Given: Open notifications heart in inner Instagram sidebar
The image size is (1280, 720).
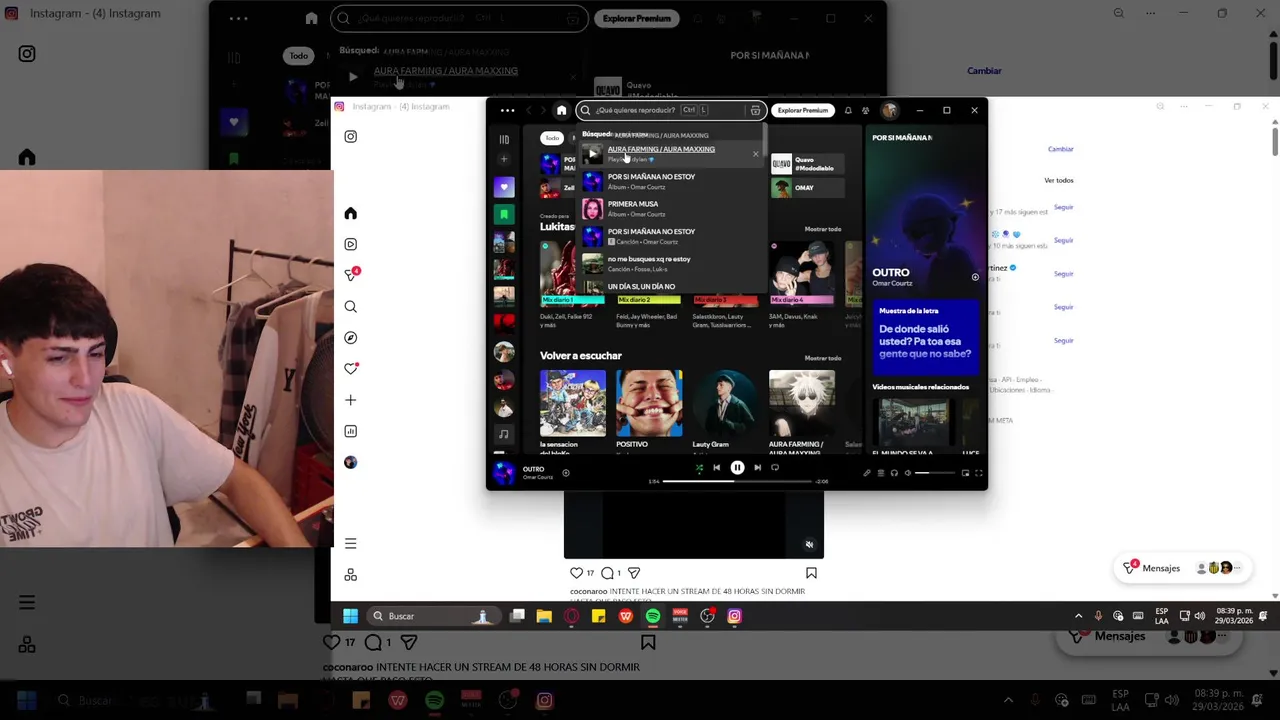Looking at the screenshot, I should 351,368.
